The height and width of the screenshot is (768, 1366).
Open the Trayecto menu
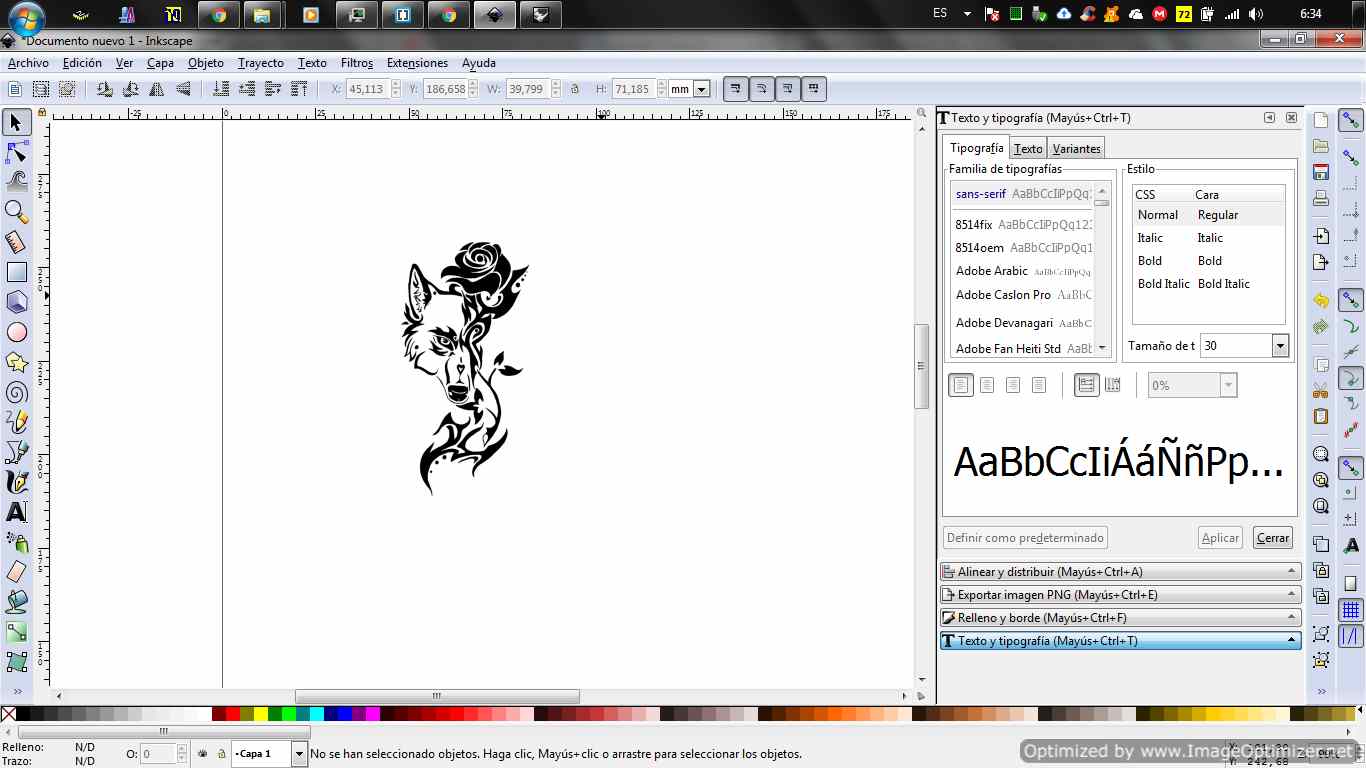pyautogui.click(x=261, y=63)
